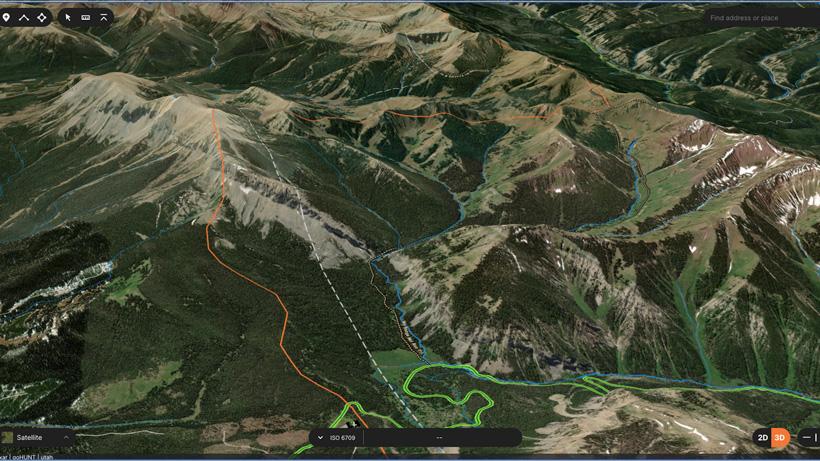The height and width of the screenshot is (461, 820).
Task: Pick the arrow cursor select tool
Action: (68, 18)
